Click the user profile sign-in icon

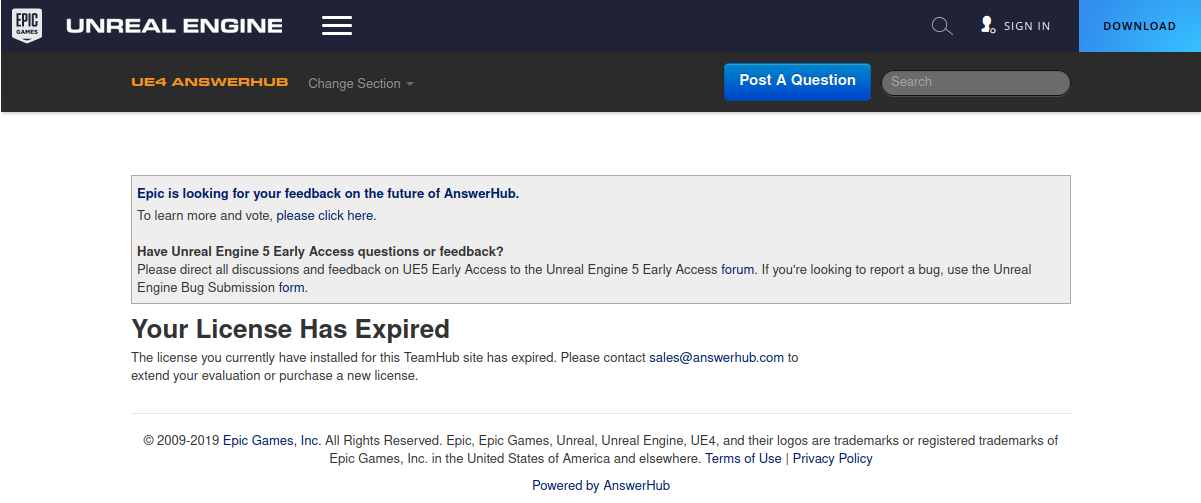(987, 25)
